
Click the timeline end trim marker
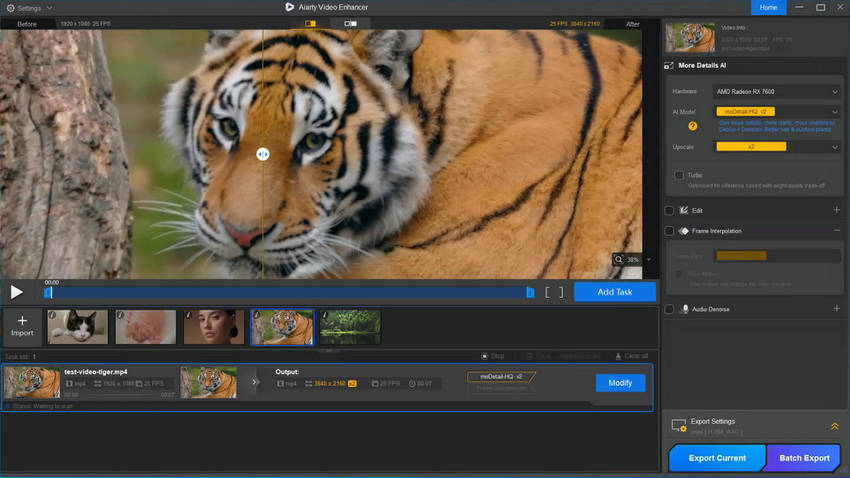coord(530,293)
